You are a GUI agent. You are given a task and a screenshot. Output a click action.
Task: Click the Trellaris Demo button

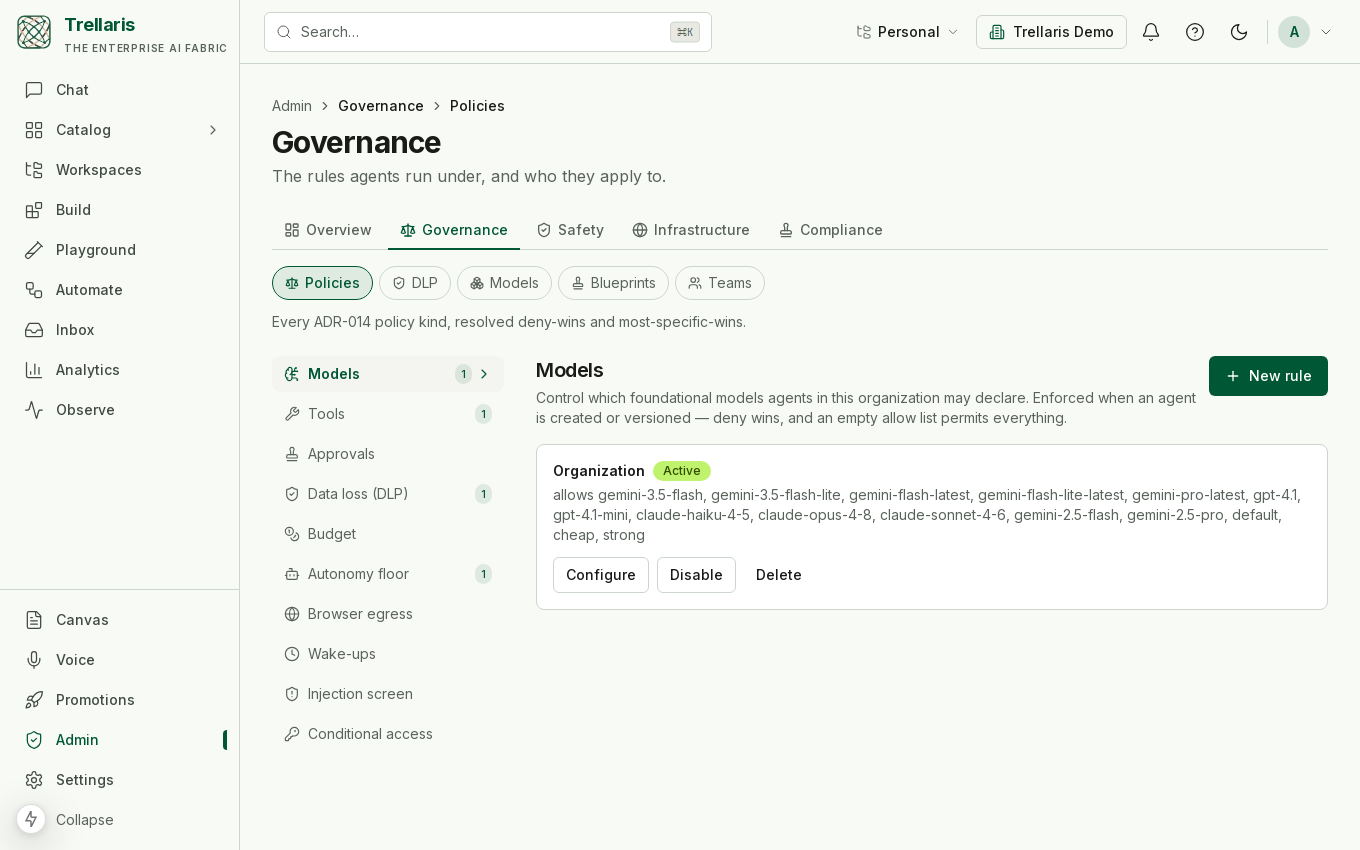(x=1051, y=32)
